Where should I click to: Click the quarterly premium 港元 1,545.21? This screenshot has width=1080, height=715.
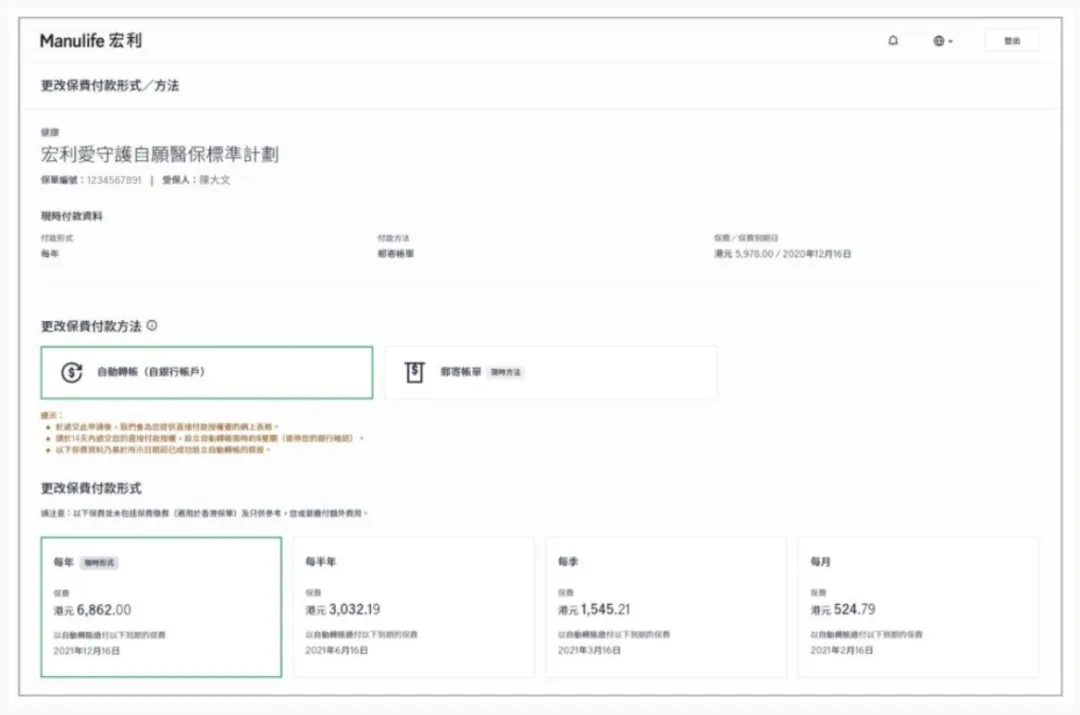click(x=594, y=609)
